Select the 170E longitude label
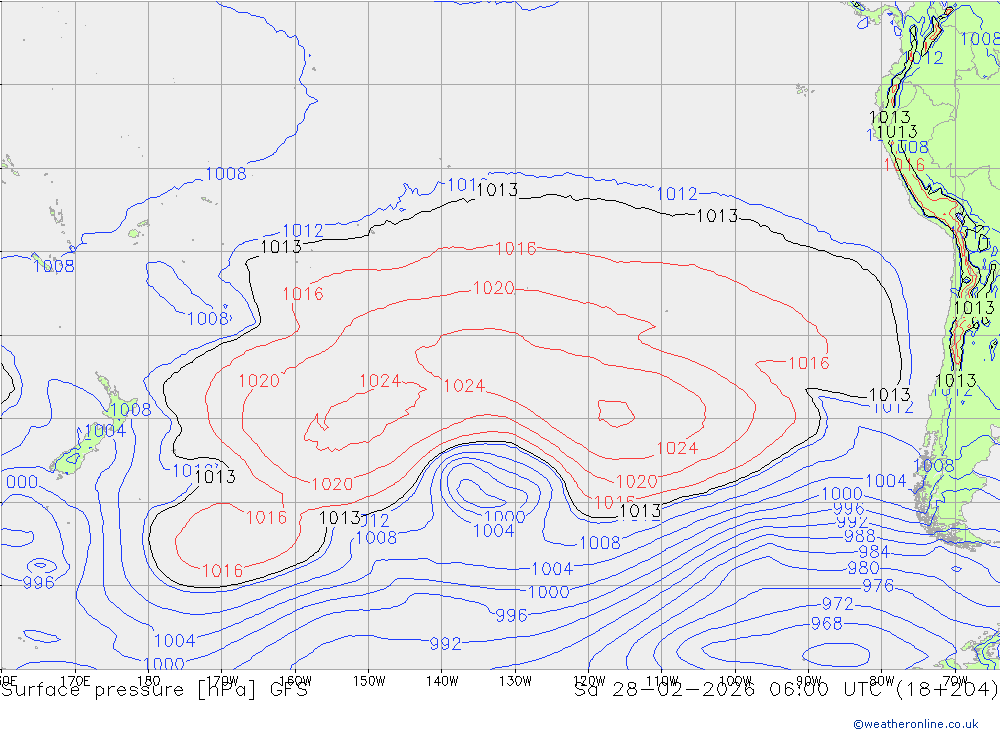 click(75, 681)
